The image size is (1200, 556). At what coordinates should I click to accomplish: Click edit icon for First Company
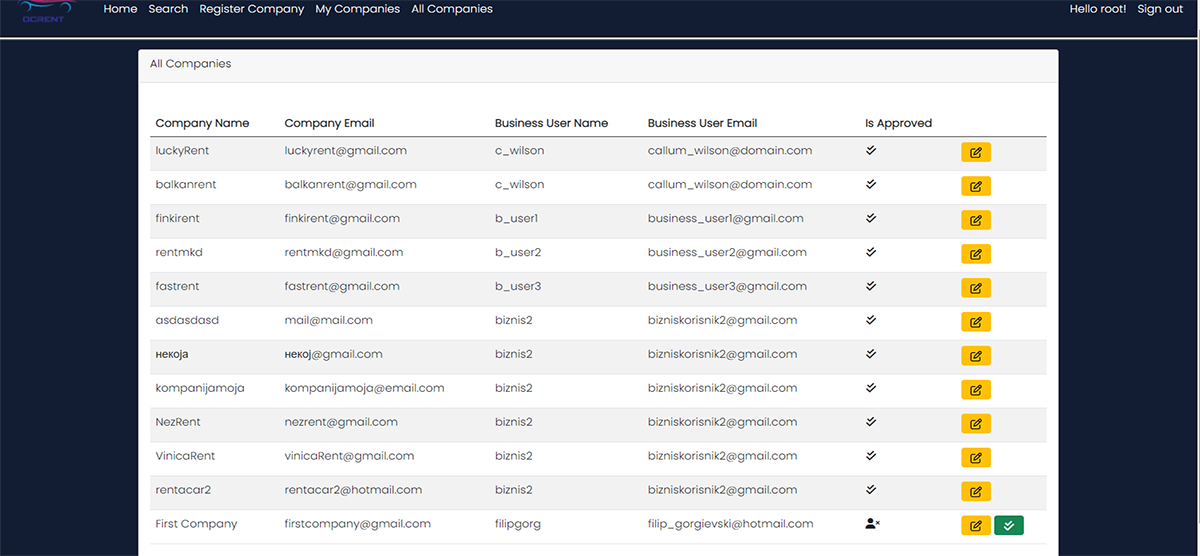tap(975, 525)
